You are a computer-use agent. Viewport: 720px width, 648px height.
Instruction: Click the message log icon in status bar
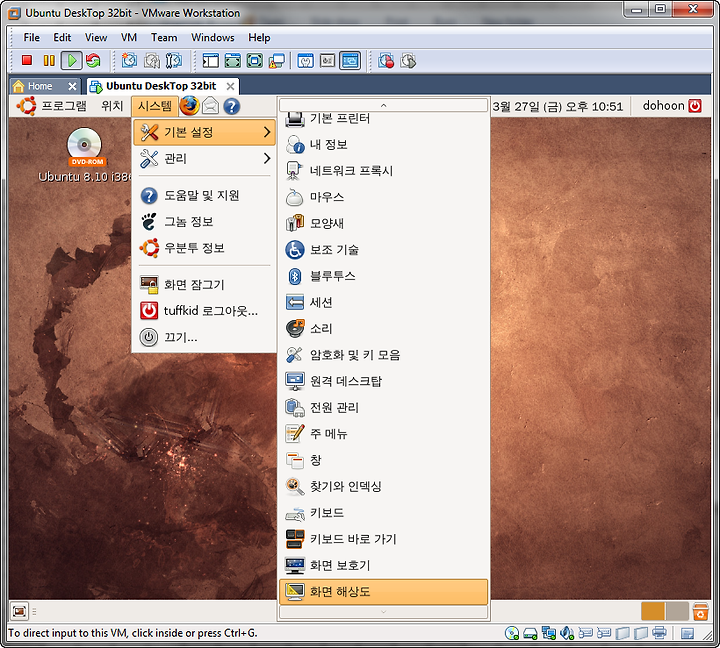pos(687,634)
